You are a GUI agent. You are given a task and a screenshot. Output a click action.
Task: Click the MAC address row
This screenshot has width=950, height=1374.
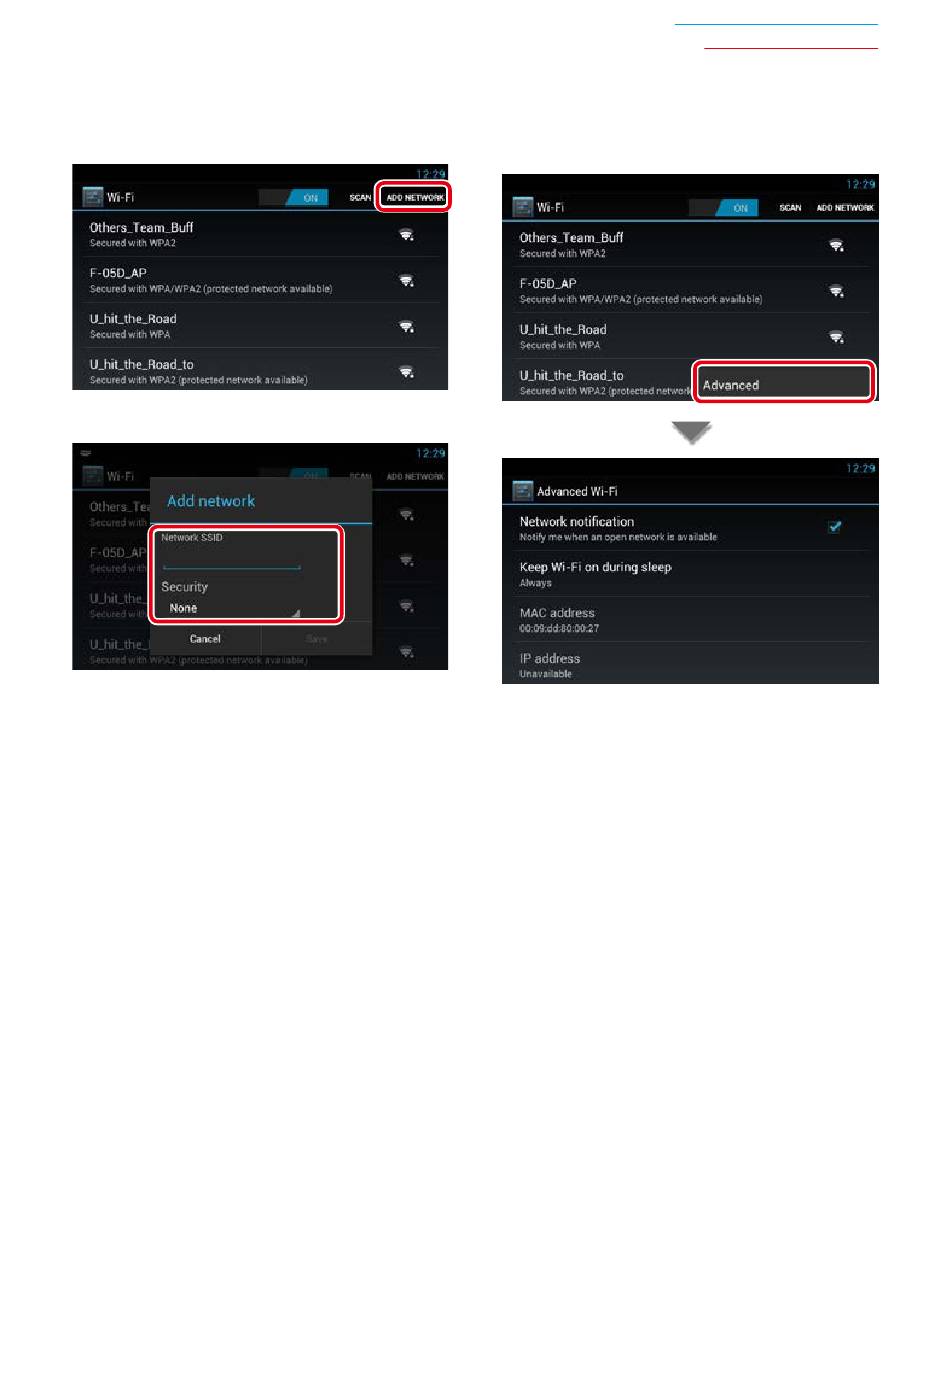coord(690,620)
